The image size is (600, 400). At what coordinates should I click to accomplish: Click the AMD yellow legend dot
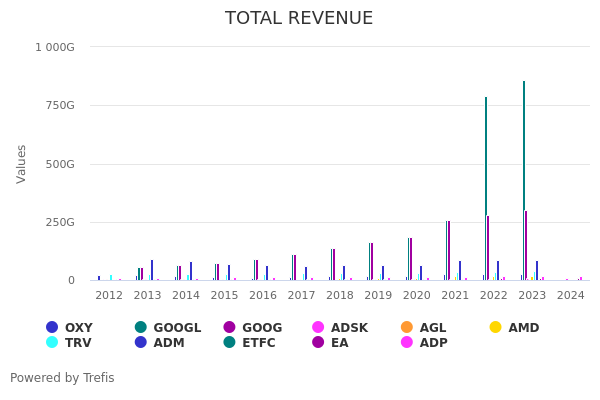496,327
